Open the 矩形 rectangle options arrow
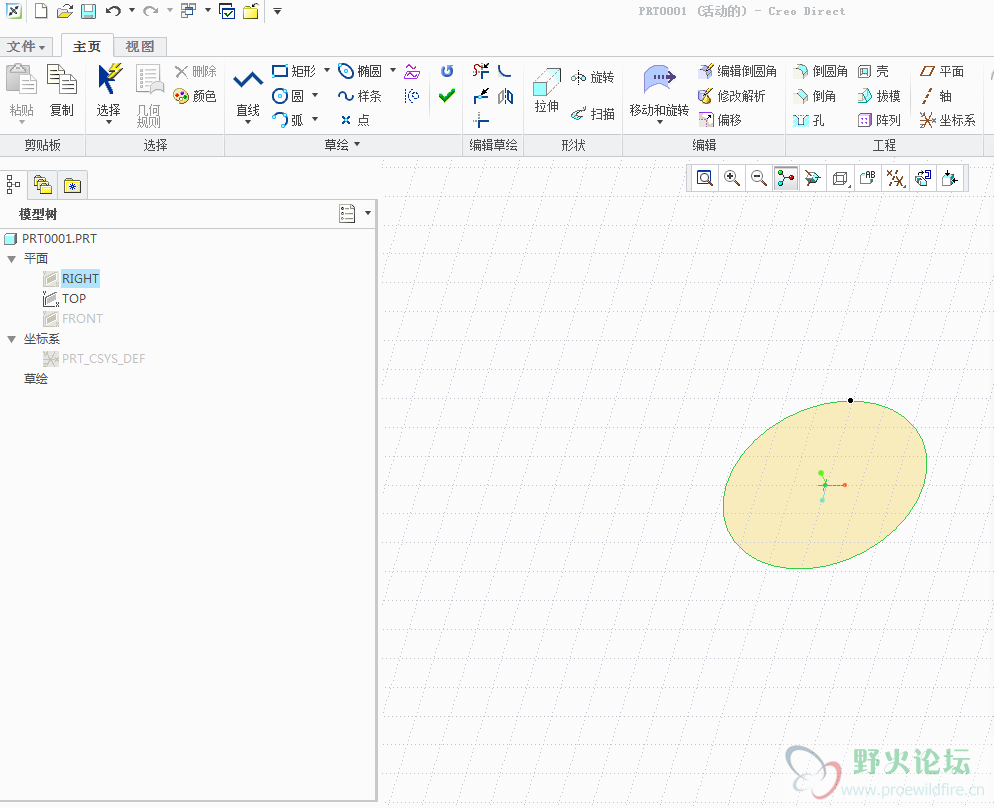994x808 pixels. [327, 70]
